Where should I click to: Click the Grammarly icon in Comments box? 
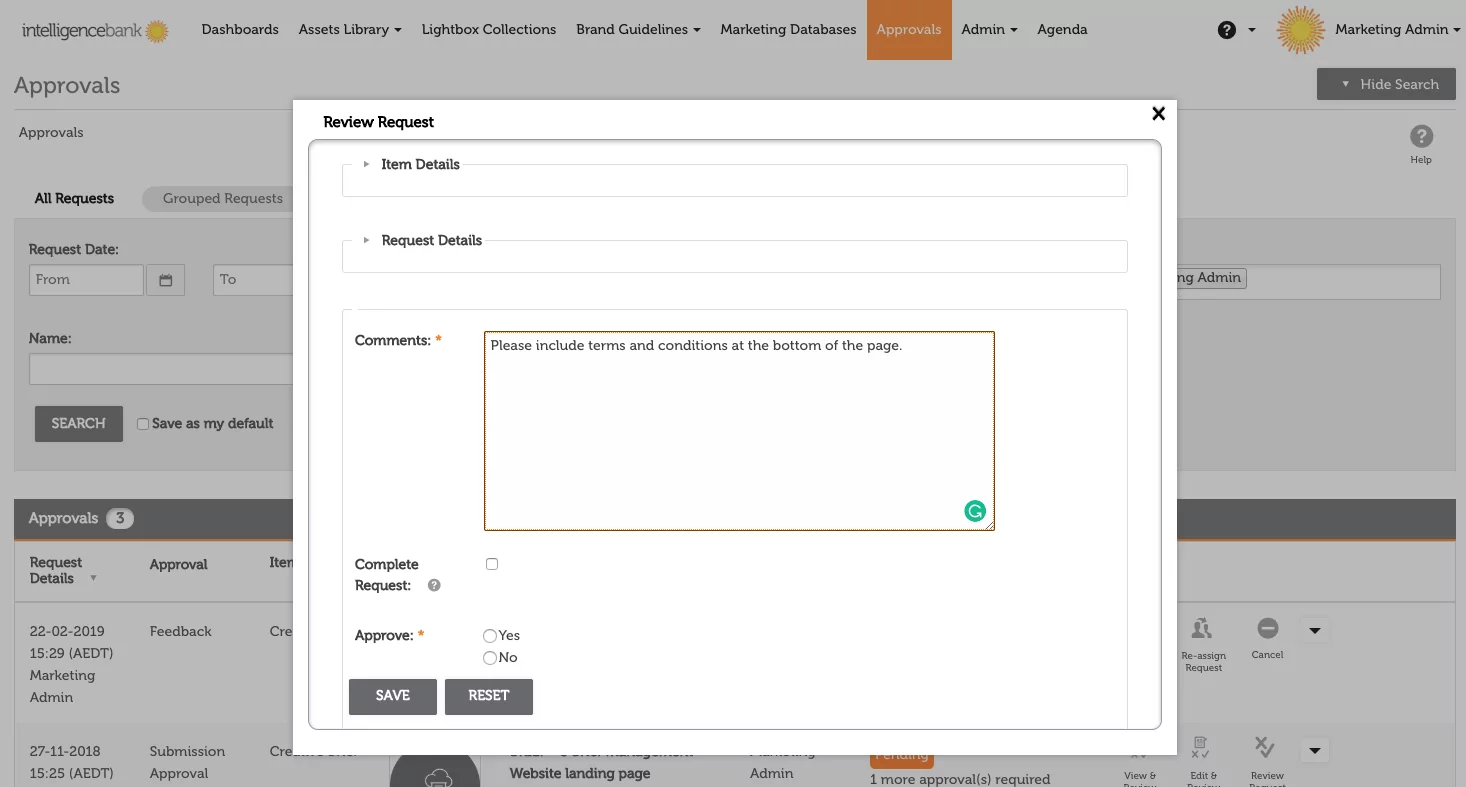(x=974, y=511)
